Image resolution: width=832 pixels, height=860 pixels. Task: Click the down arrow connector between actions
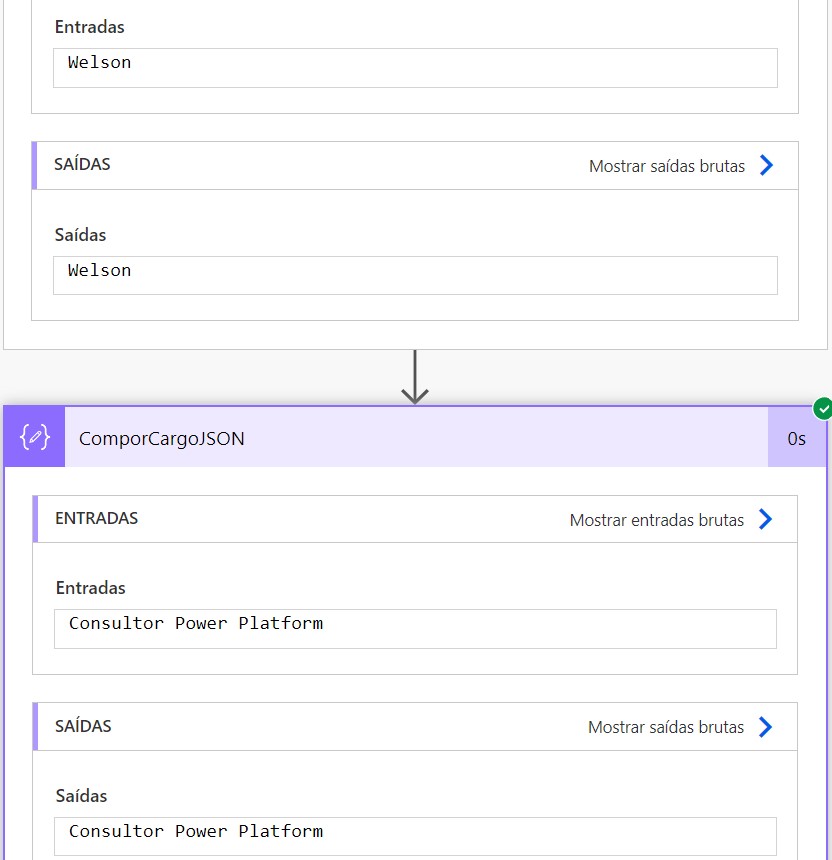point(415,377)
